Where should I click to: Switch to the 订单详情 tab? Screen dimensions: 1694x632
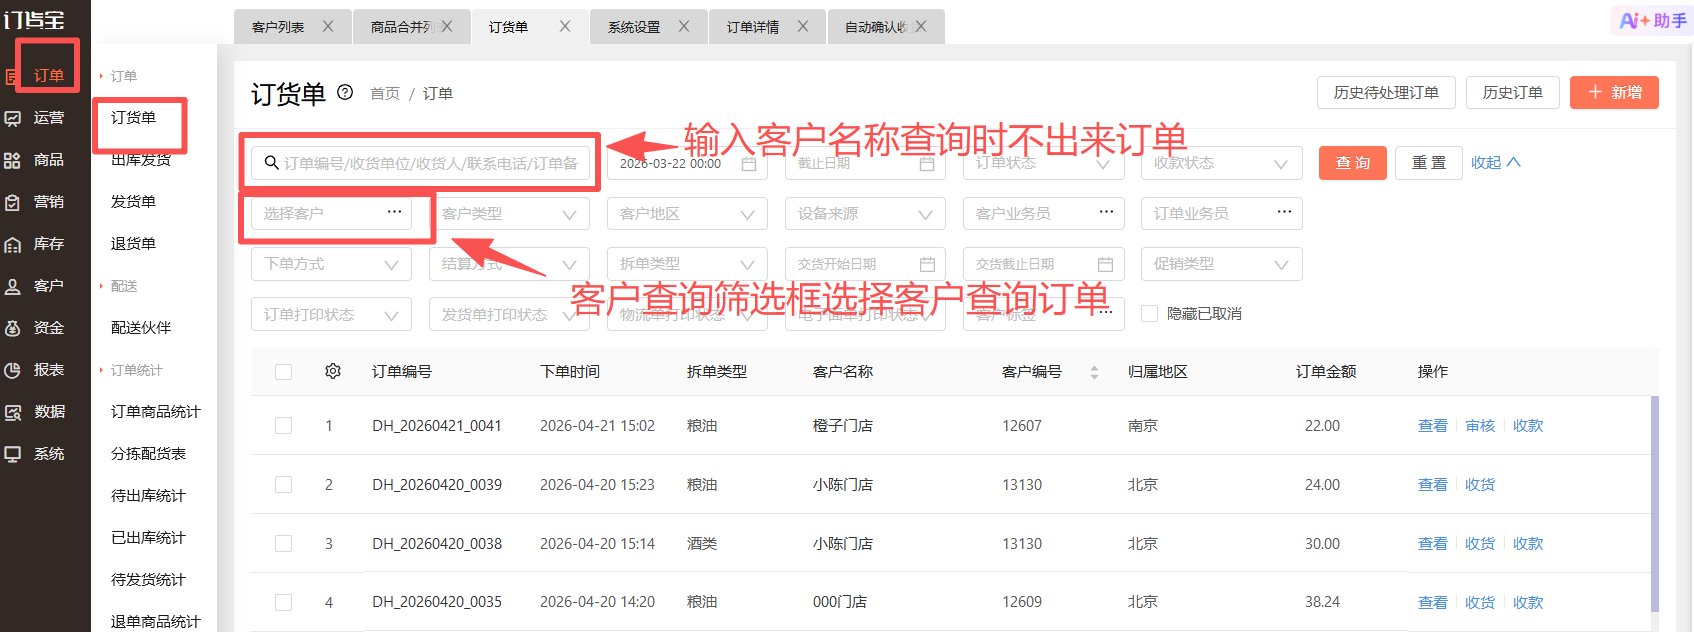click(x=753, y=27)
